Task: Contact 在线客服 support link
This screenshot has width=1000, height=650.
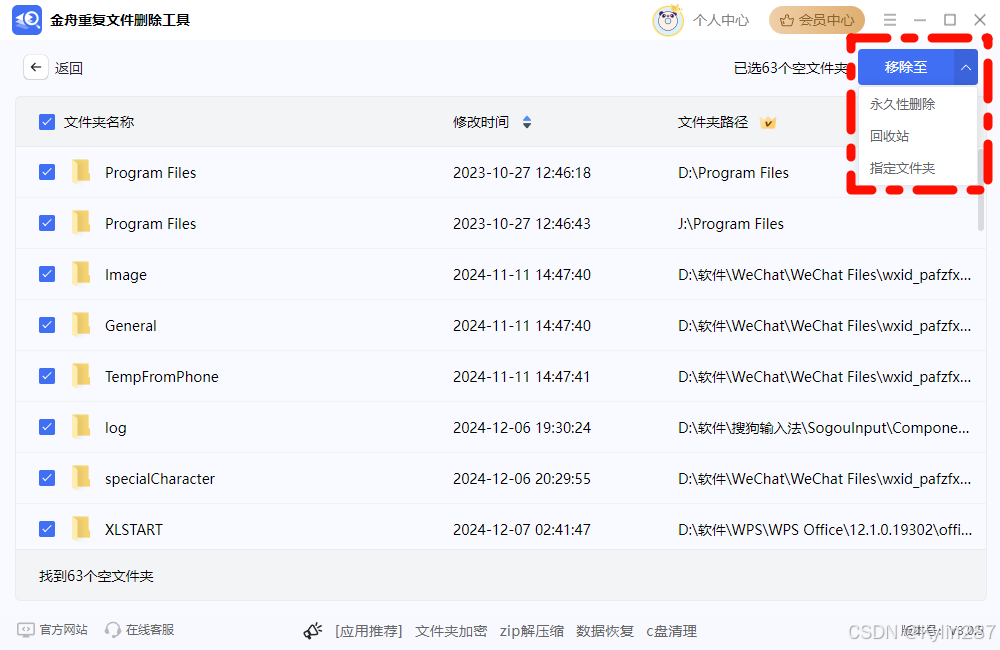Action: (150, 630)
